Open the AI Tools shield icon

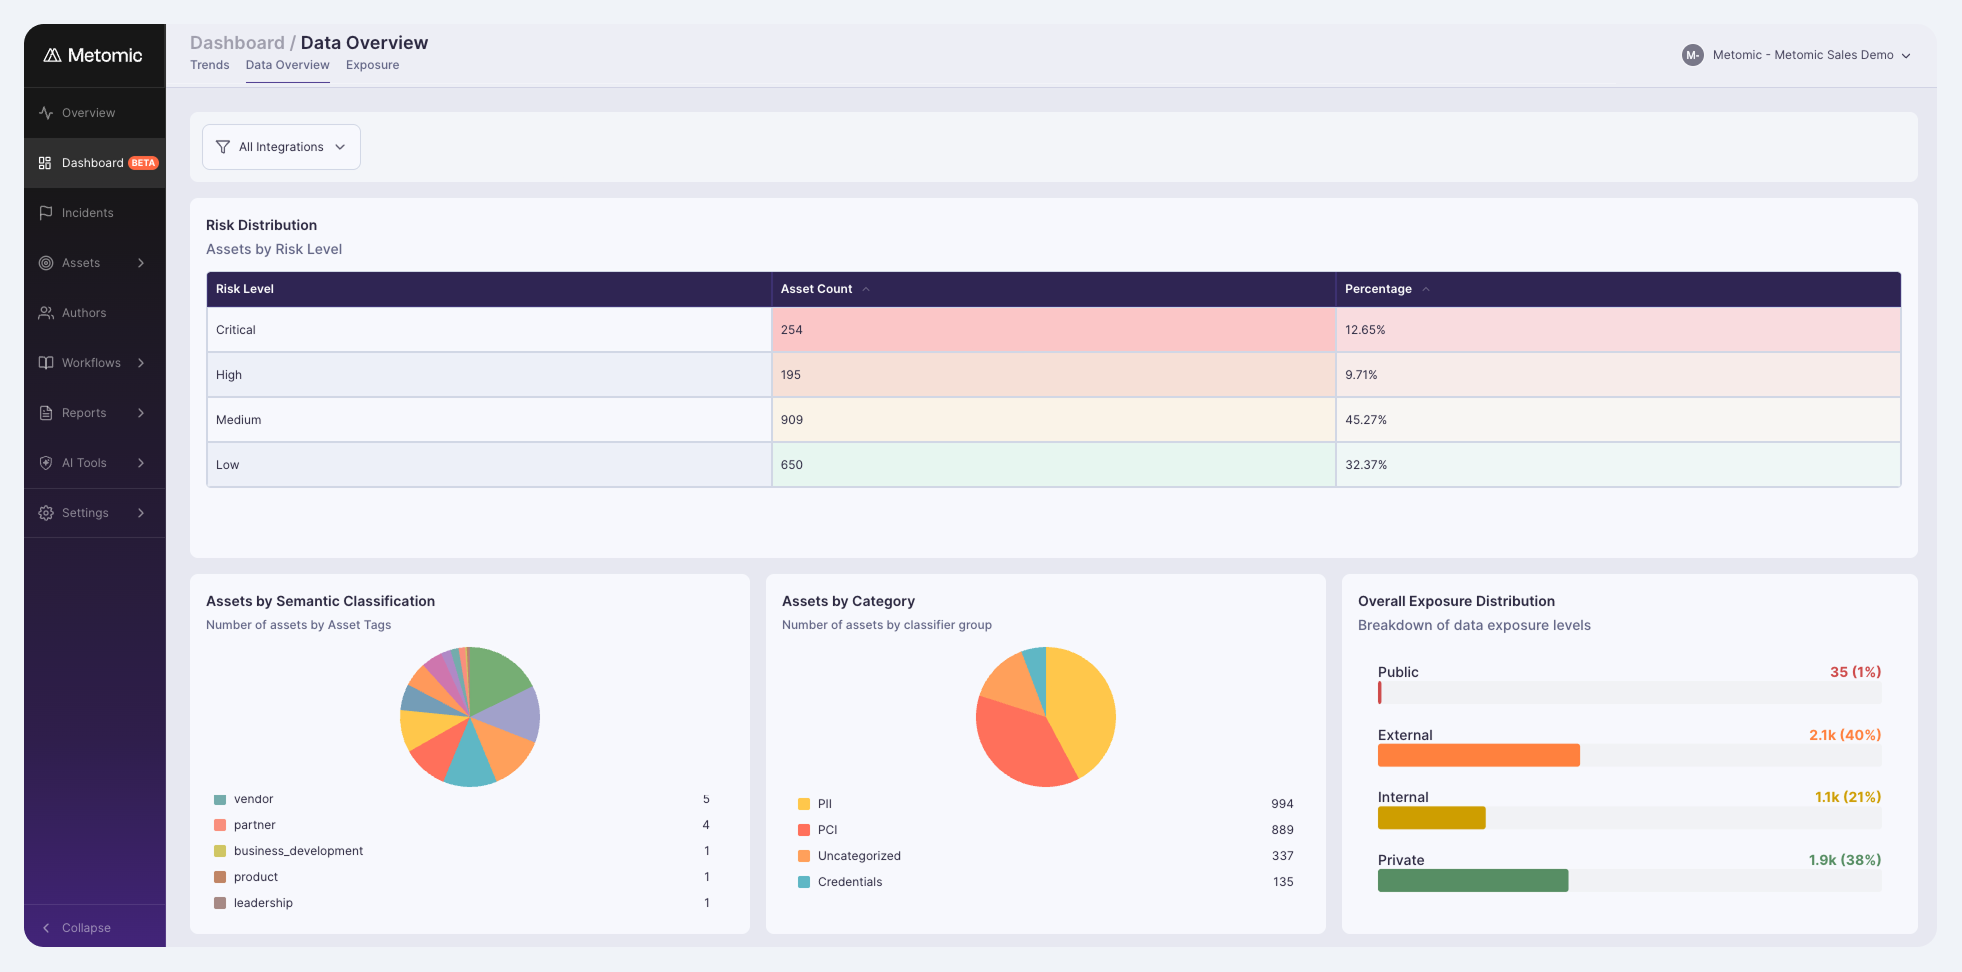(x=46, y=463)
